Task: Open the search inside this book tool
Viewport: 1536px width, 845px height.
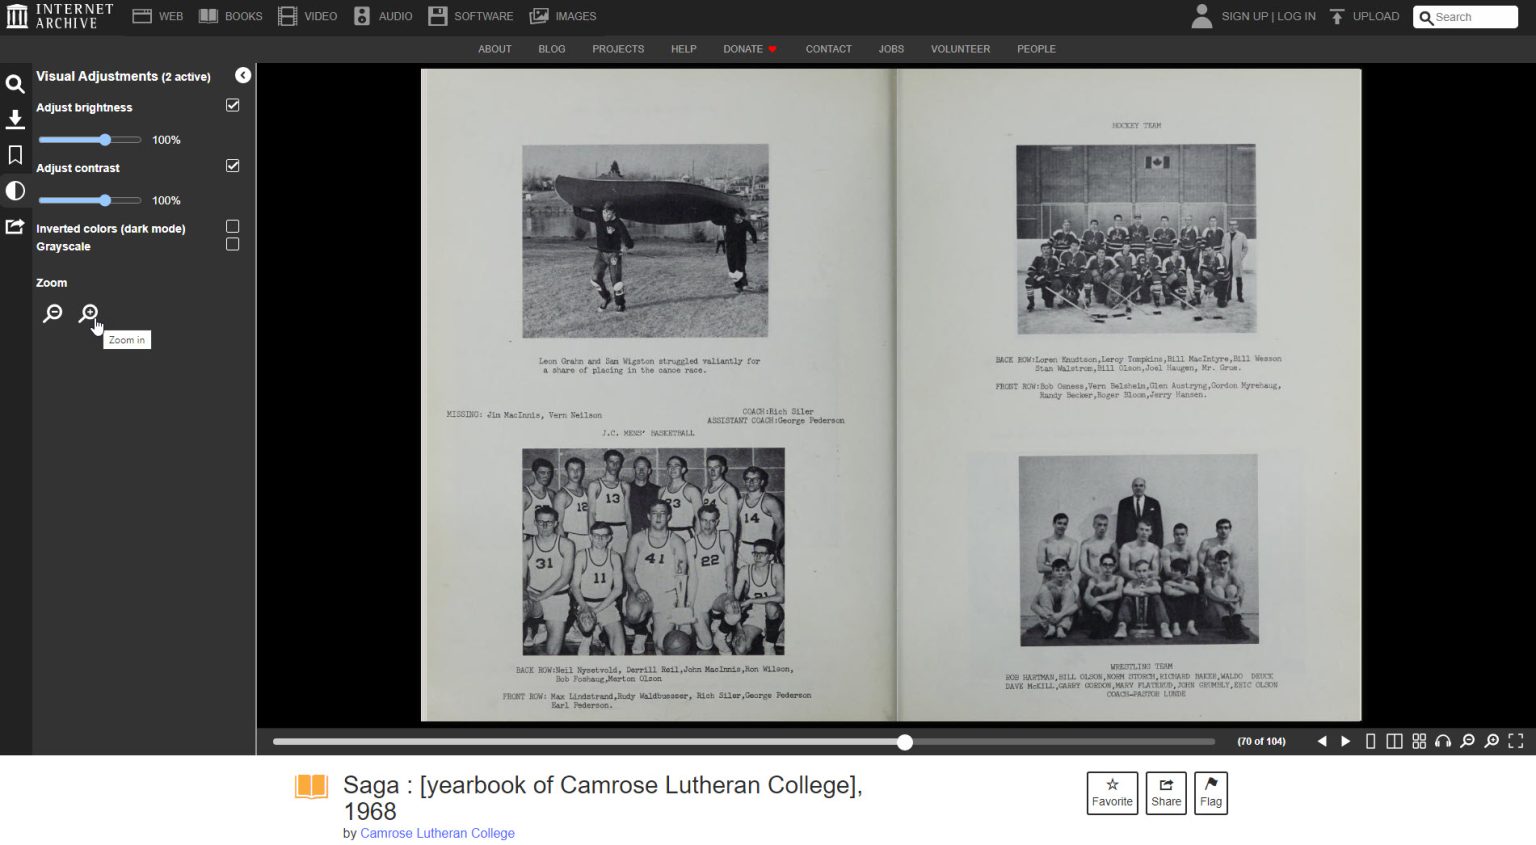Action: (x=15, y=84)
